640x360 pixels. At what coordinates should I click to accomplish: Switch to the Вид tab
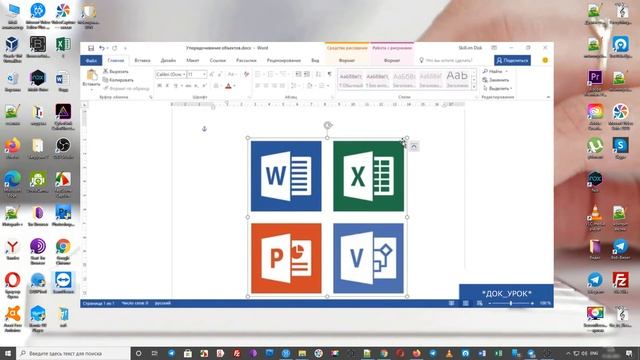[315, 60]
